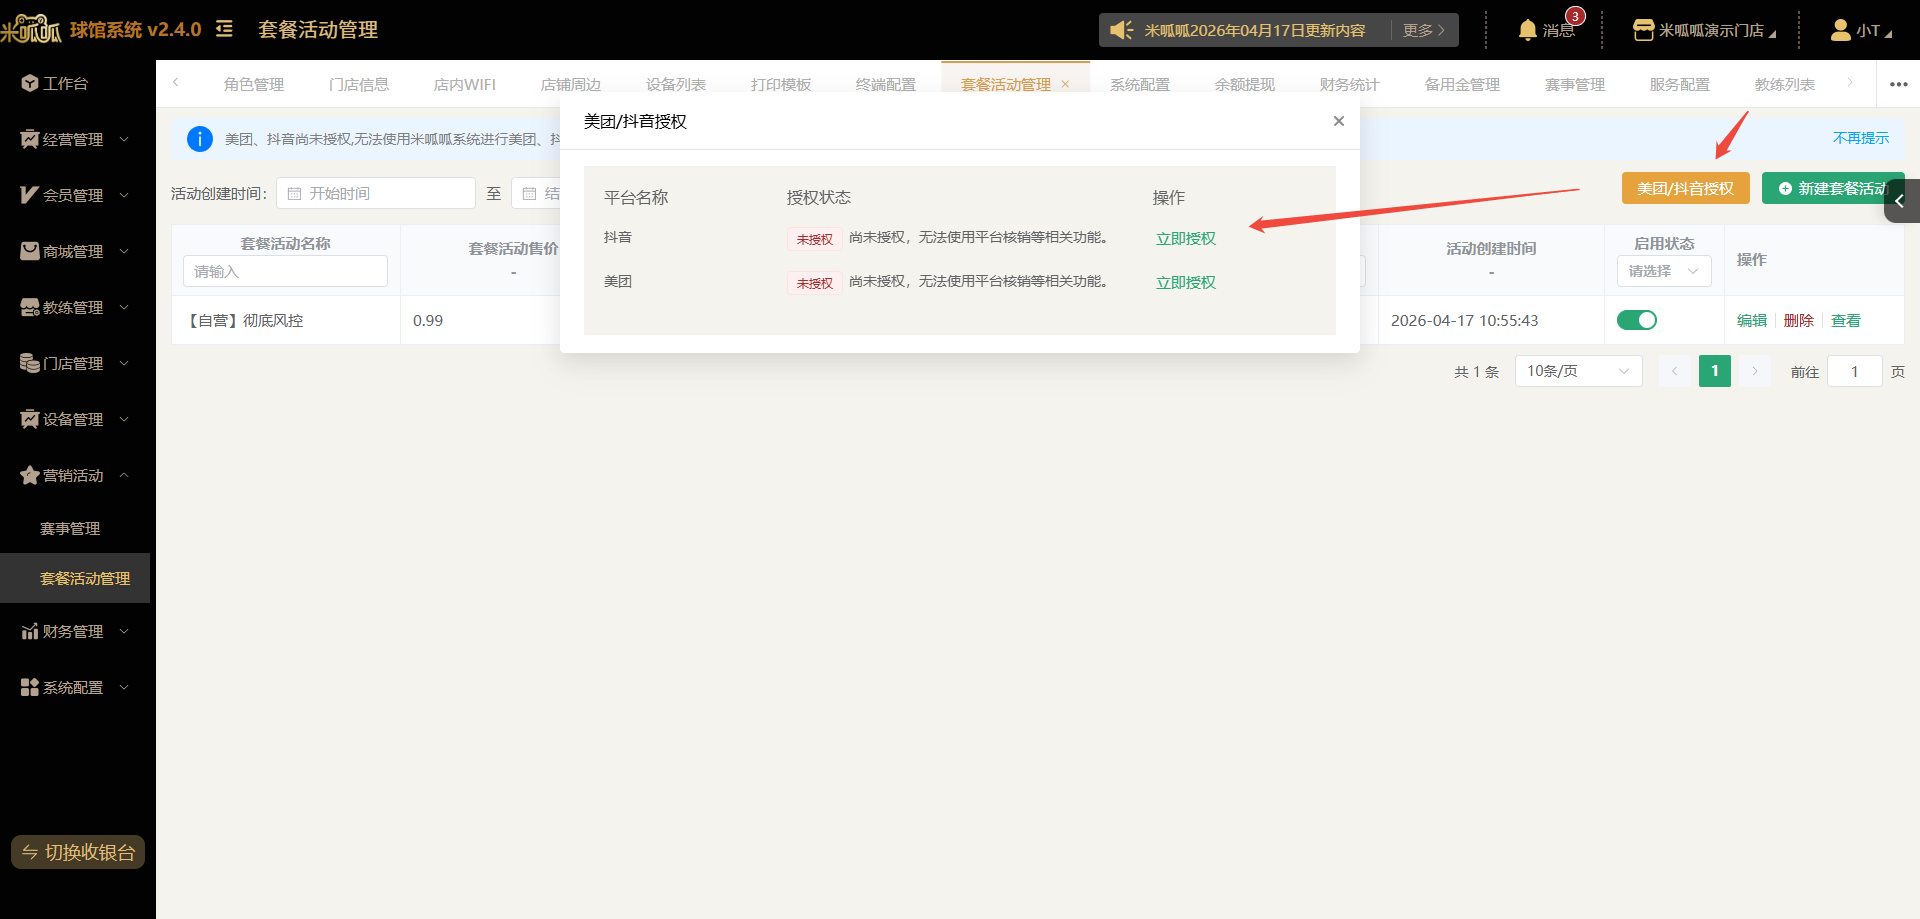Viewport: 1920px width, 919px height.
Task: Expand the right-edge side panel arrow
Action: tap(1901, 201)
